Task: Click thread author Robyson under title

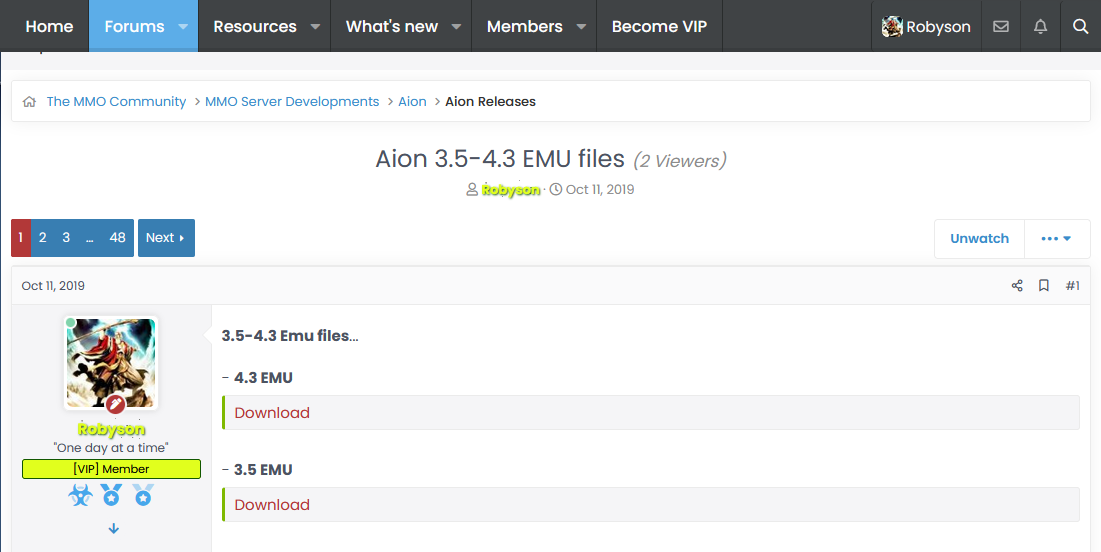Action: (x=510, y=190)
